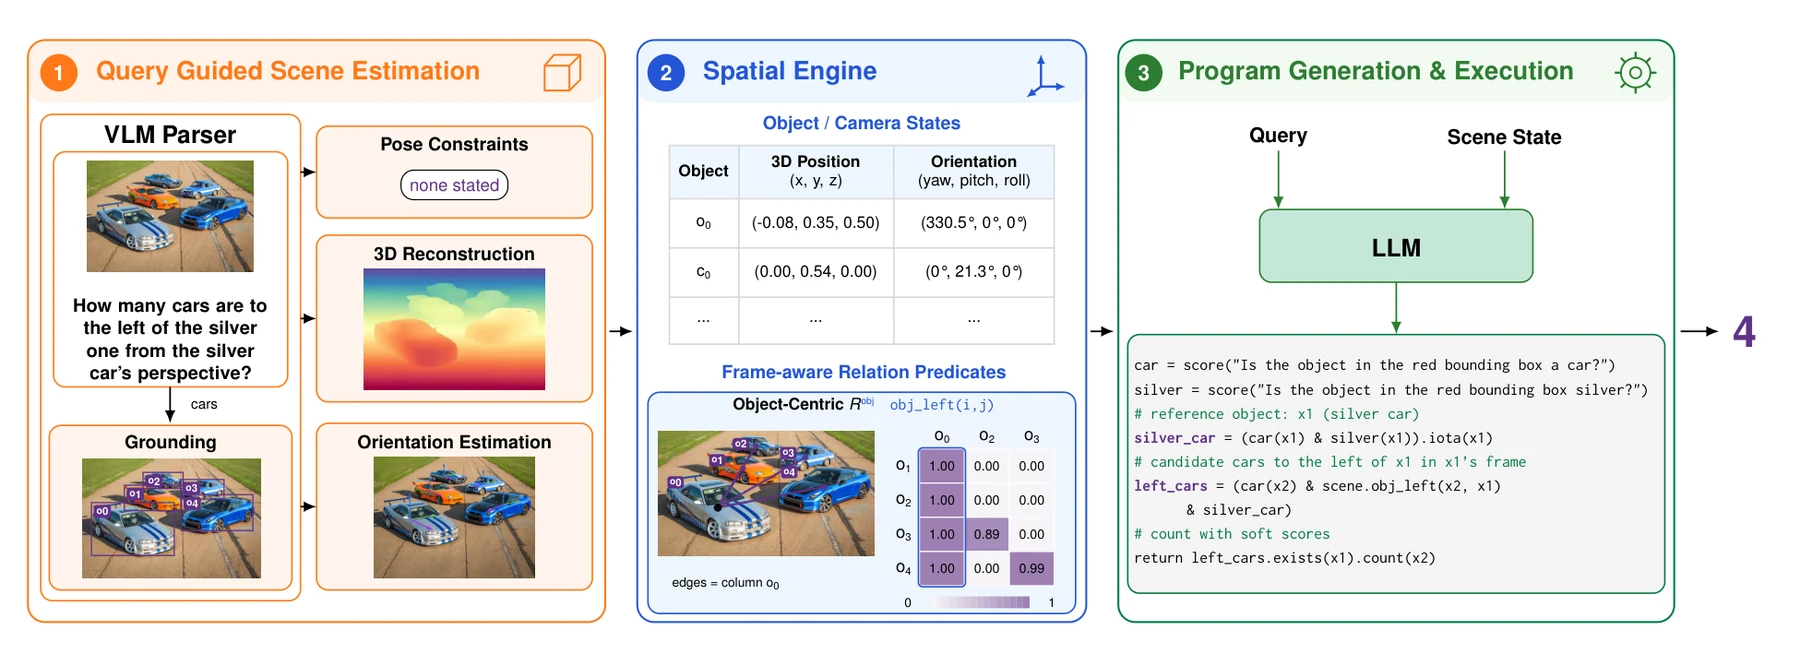Select the 1.00 cell in matrix row O1
The image size is (1800, 654).
coord(942,466)
